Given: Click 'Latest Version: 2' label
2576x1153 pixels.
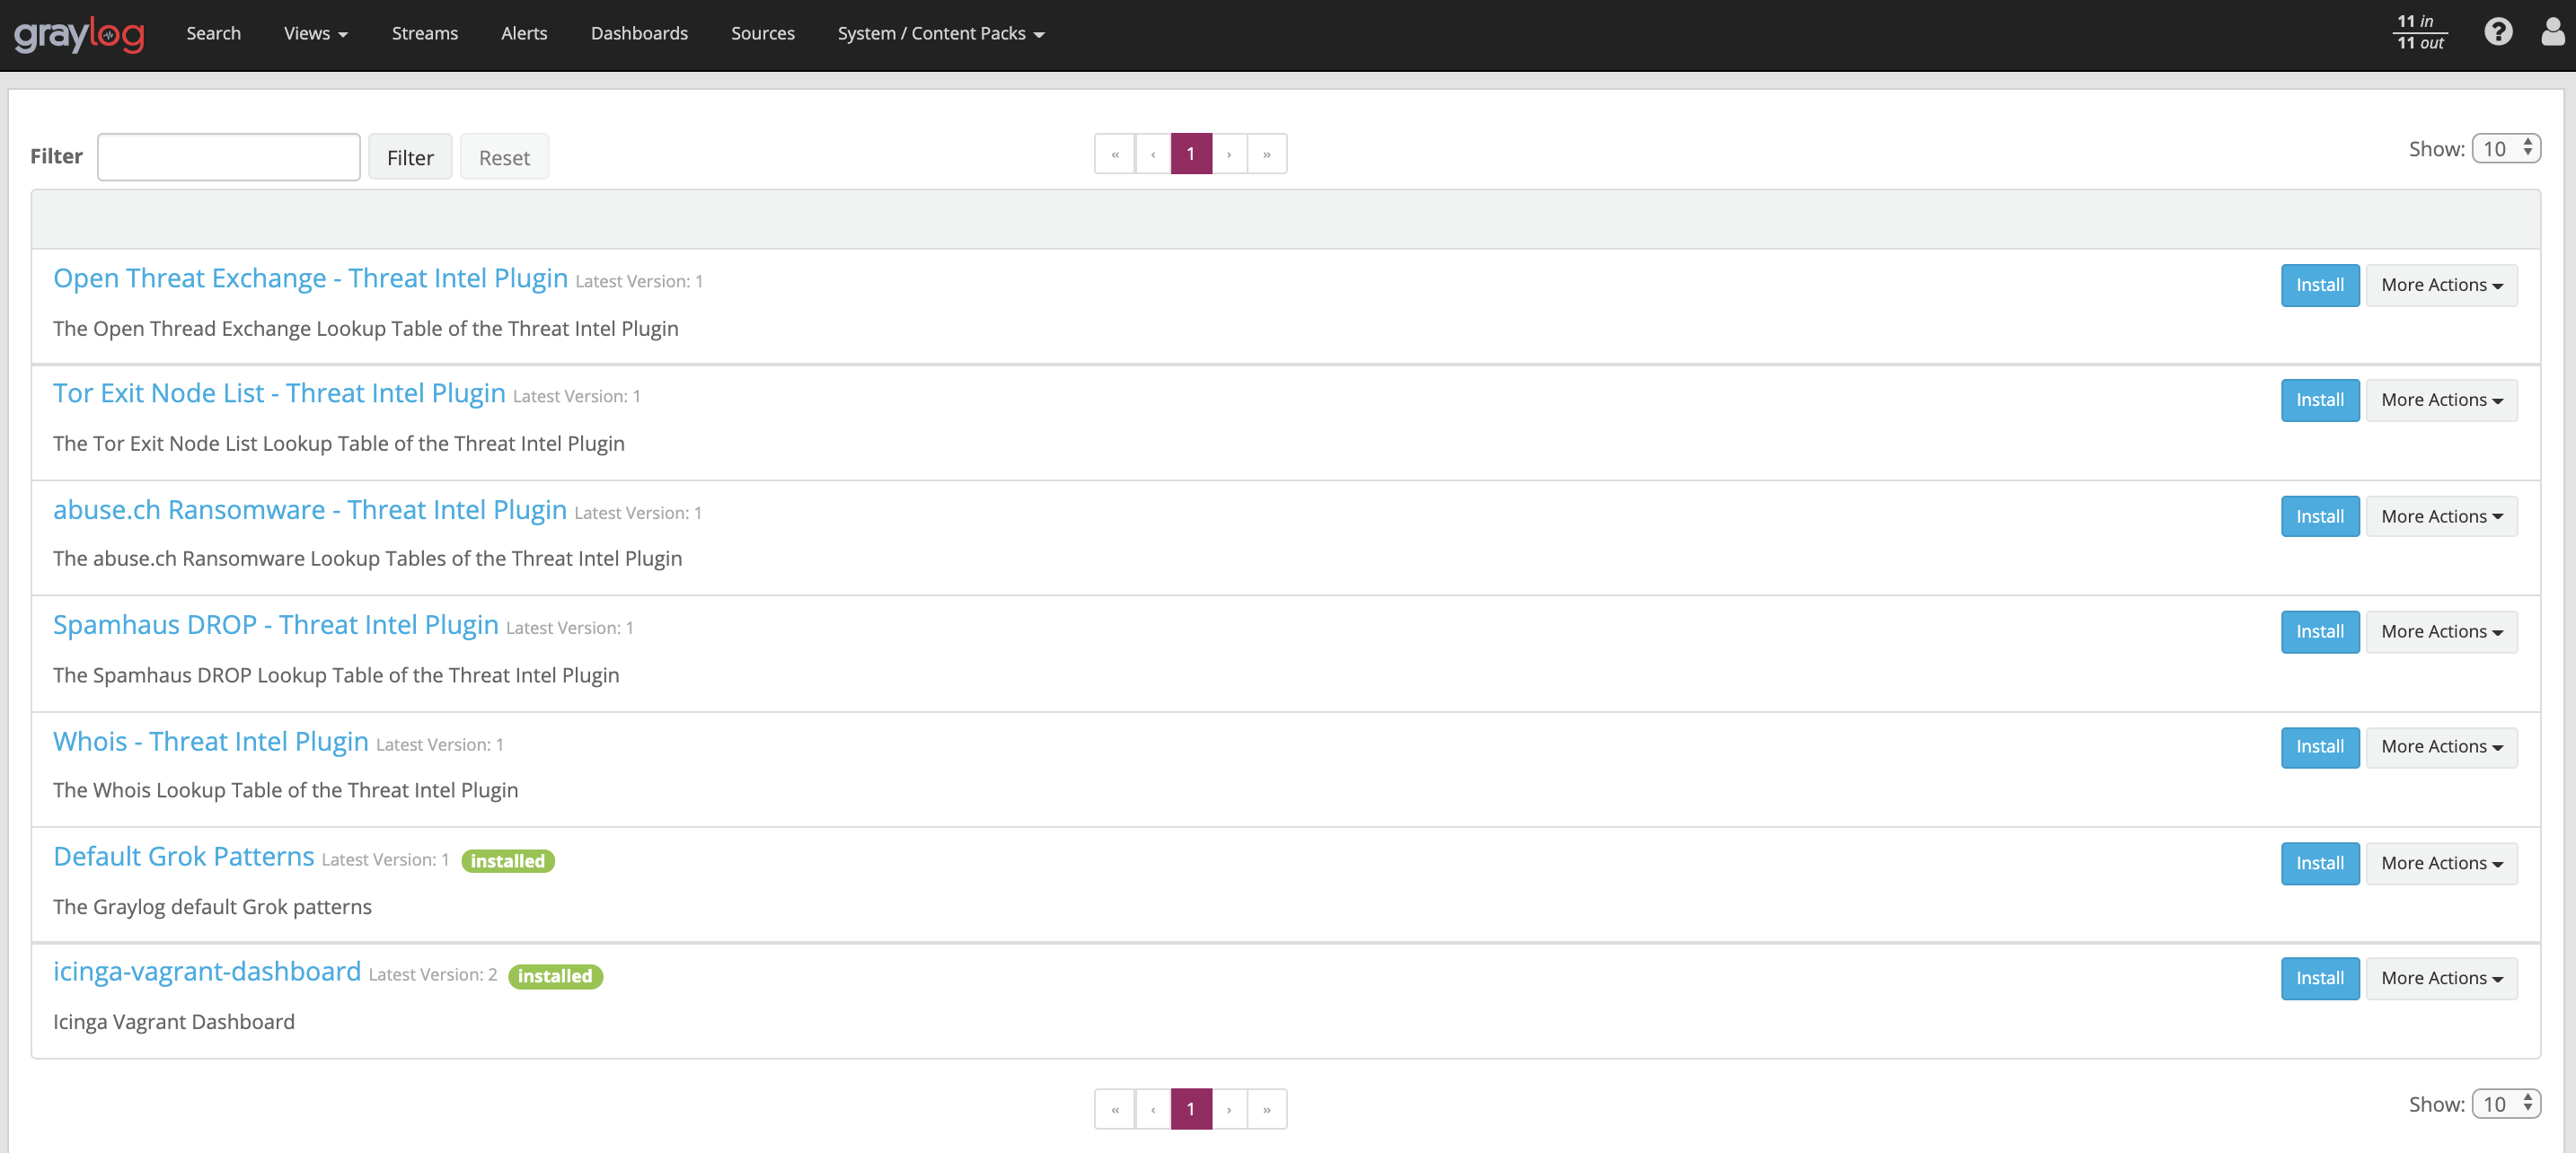Looking at the screenshot, I should (433, 975).
